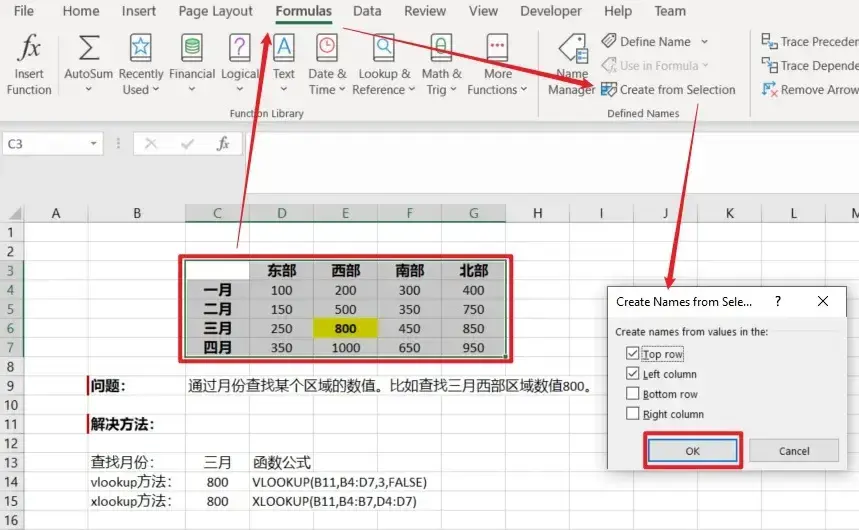This screenshot has height=530, width=859.
Task: Click Use in Formula icon
Action: tap(609, 65)
